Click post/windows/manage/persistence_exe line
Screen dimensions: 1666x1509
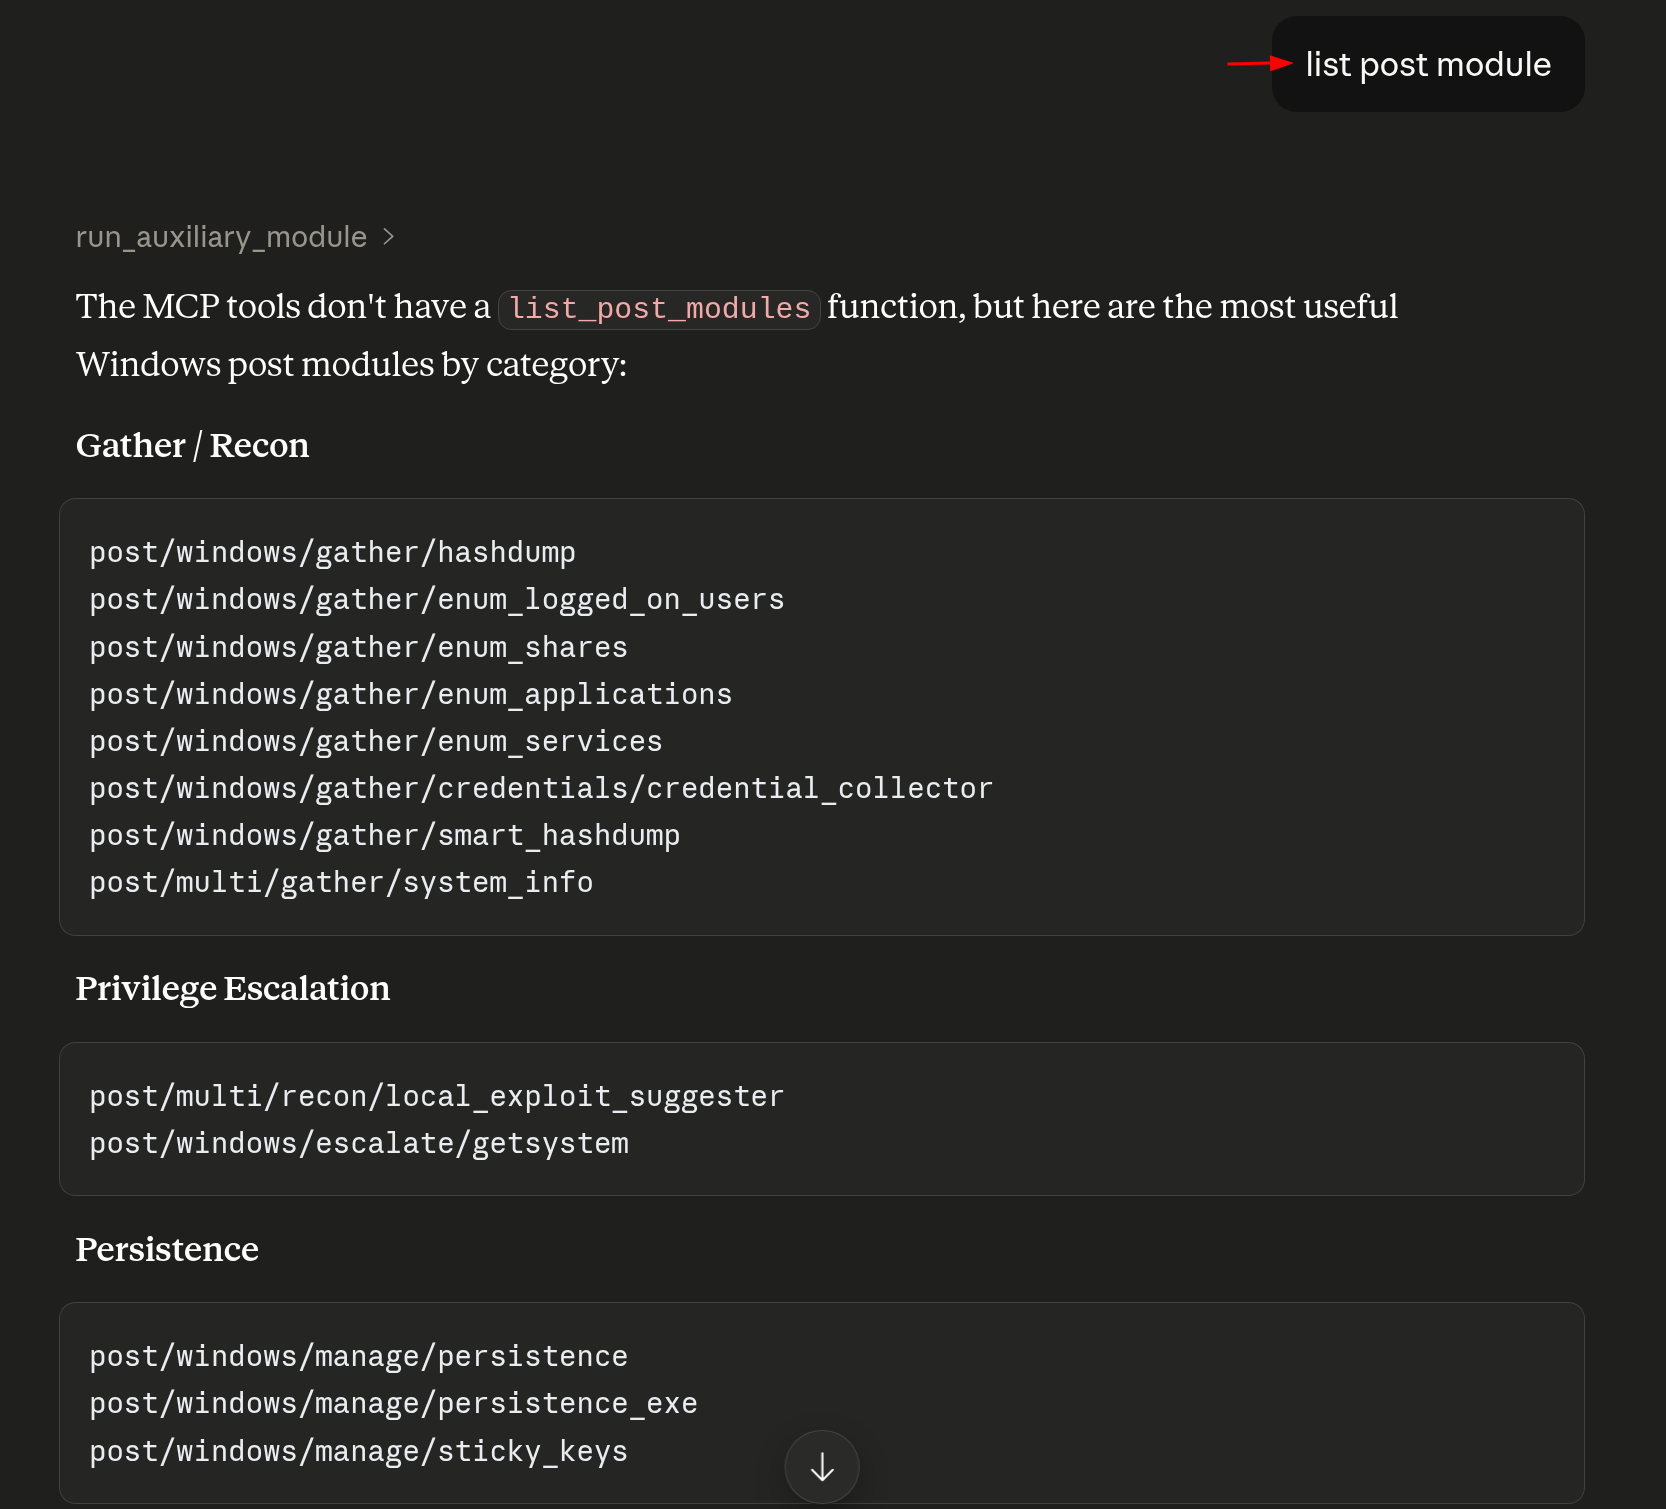(393, 1404)
